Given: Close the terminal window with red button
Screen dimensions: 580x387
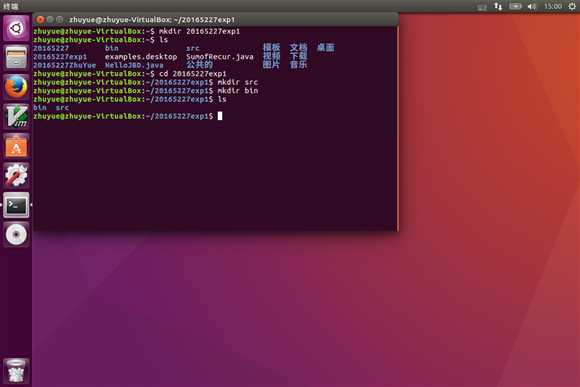Looking at the screenshot, I should pyautogui.click(x=40, y=19).
